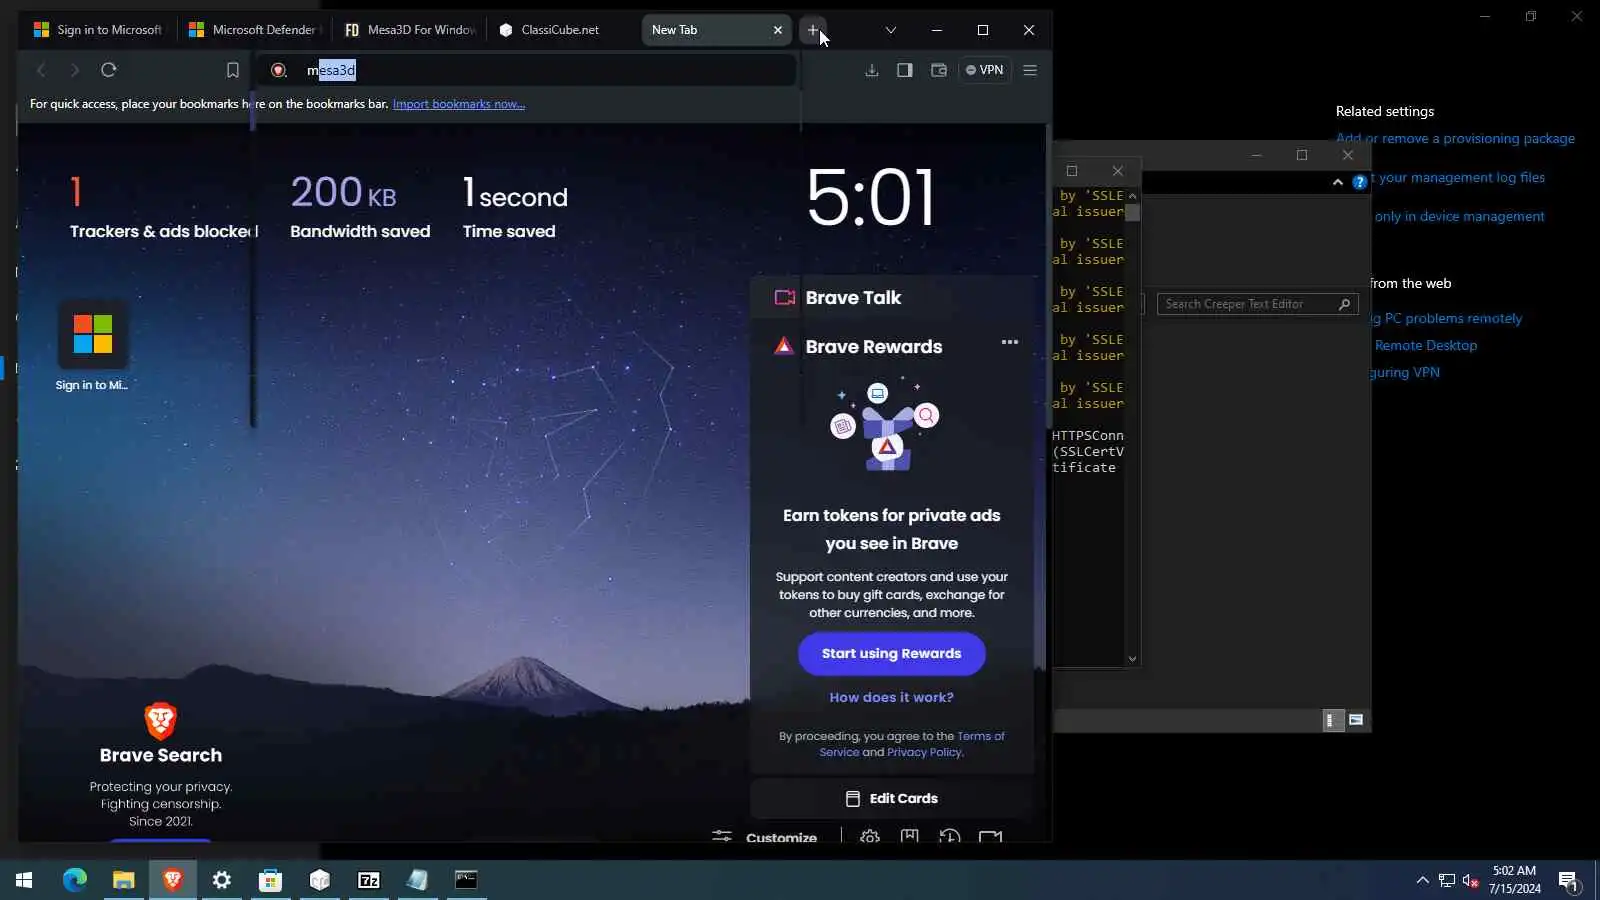Open history icon on new tab footer
Viewport: 1600px width, 900px height.
point(950,837)
